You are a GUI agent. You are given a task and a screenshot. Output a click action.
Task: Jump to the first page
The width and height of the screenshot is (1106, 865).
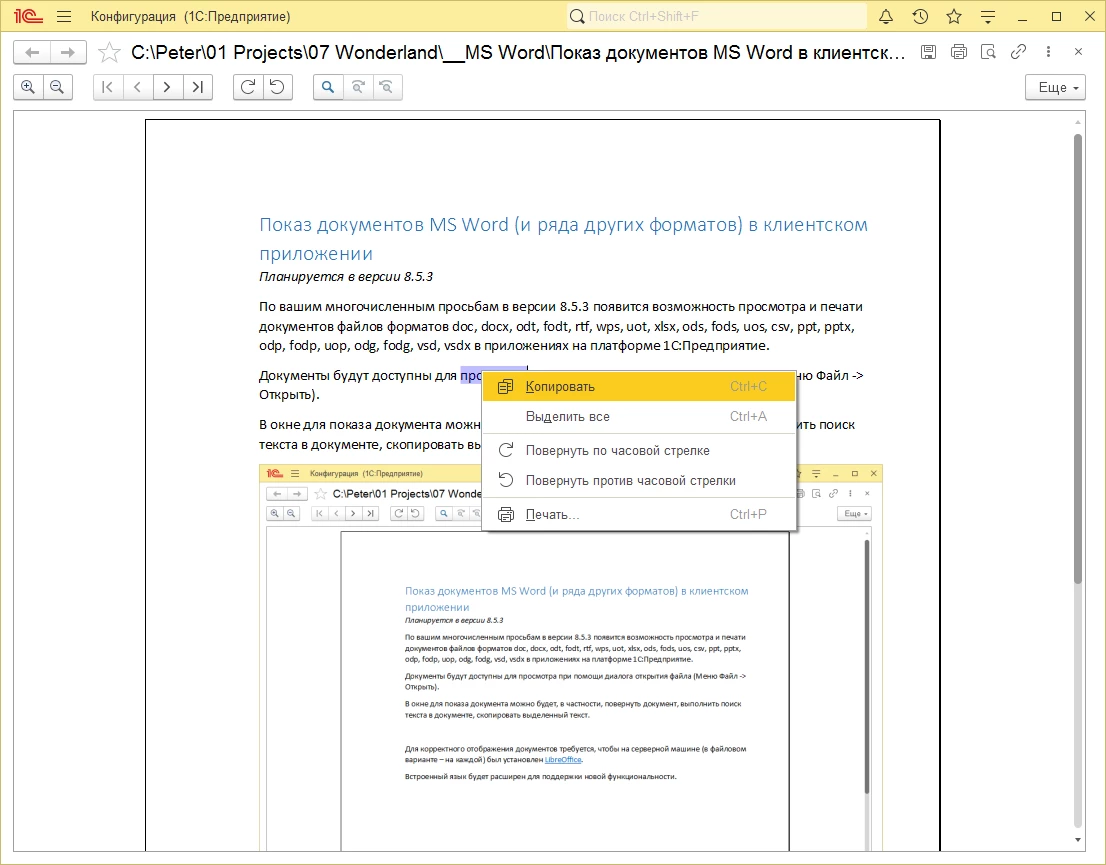[x=108, y=87]
